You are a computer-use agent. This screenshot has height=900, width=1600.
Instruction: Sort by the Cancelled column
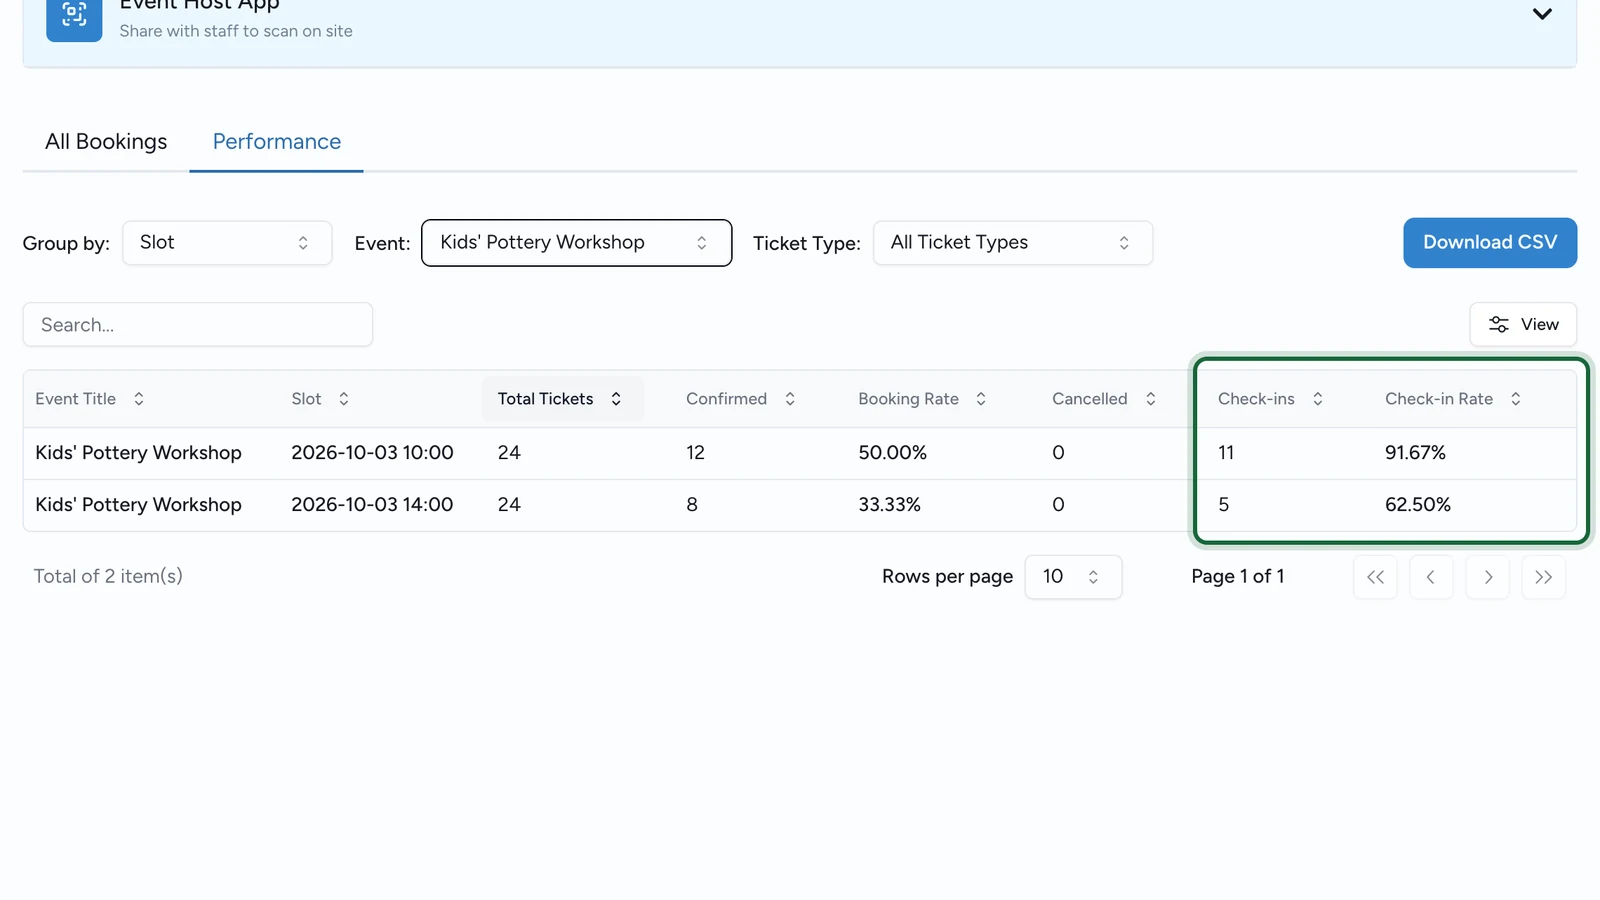pos(1104,399)
